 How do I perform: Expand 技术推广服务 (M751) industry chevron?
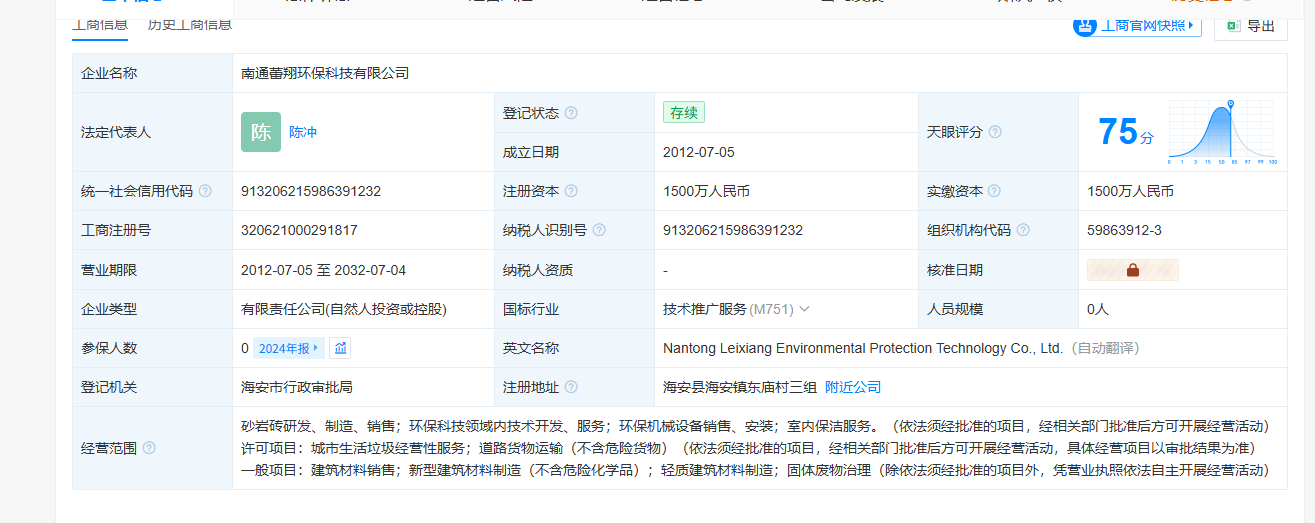805,309
